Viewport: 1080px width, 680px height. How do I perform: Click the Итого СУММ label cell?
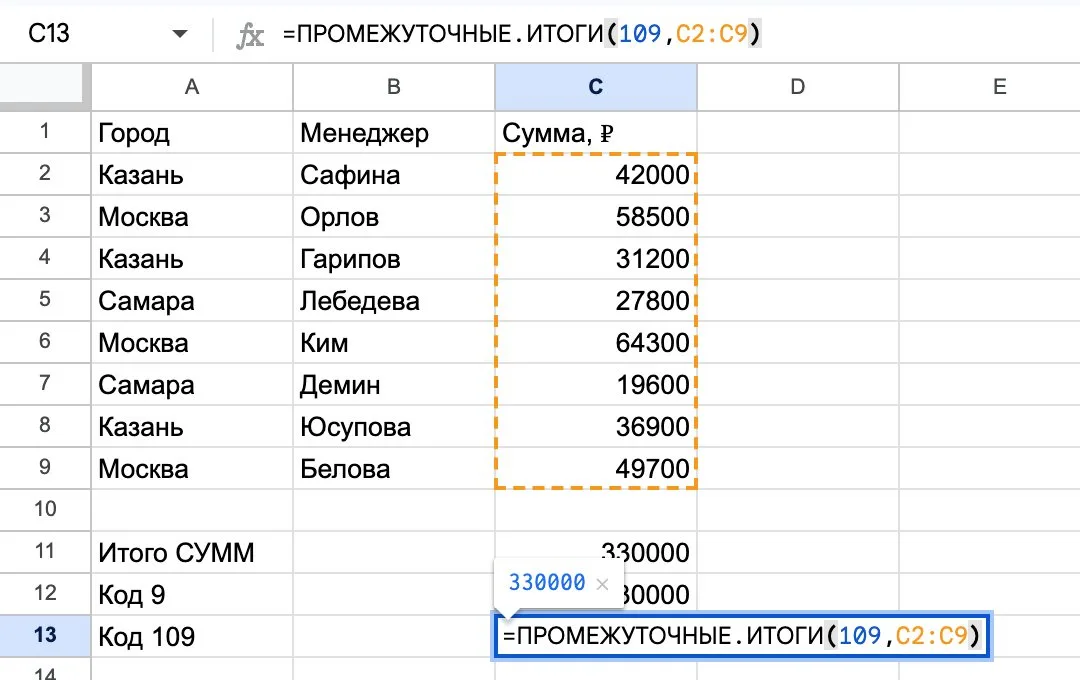pyautogui.click(x=192, y=553)
